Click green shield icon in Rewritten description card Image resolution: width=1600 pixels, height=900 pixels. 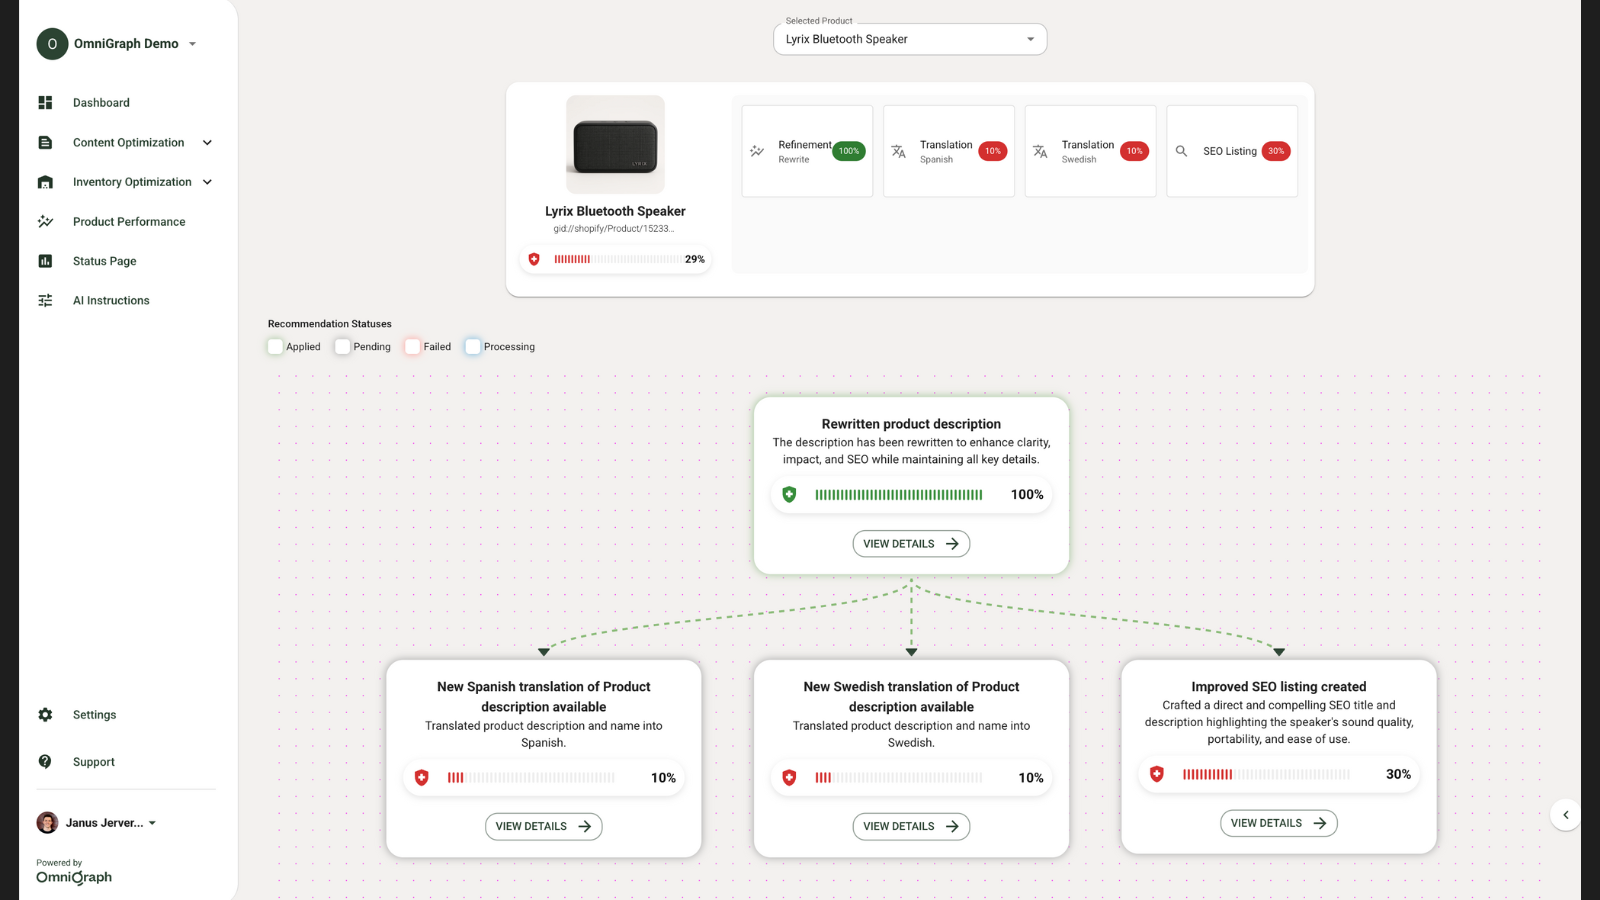tap(789, 495)
